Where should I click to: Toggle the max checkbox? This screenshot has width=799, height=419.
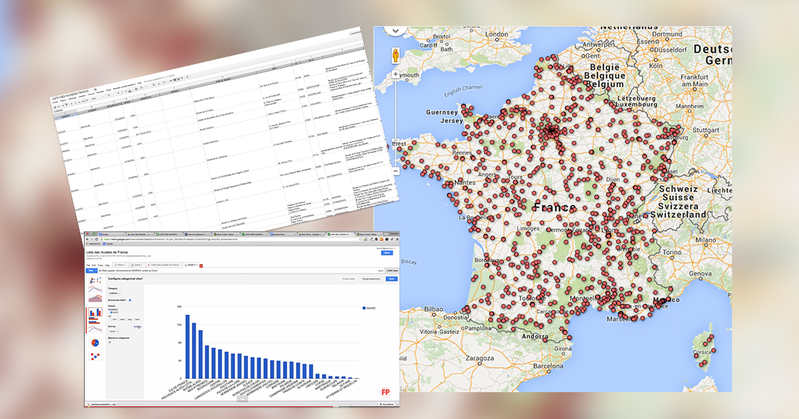coord(119,319)
